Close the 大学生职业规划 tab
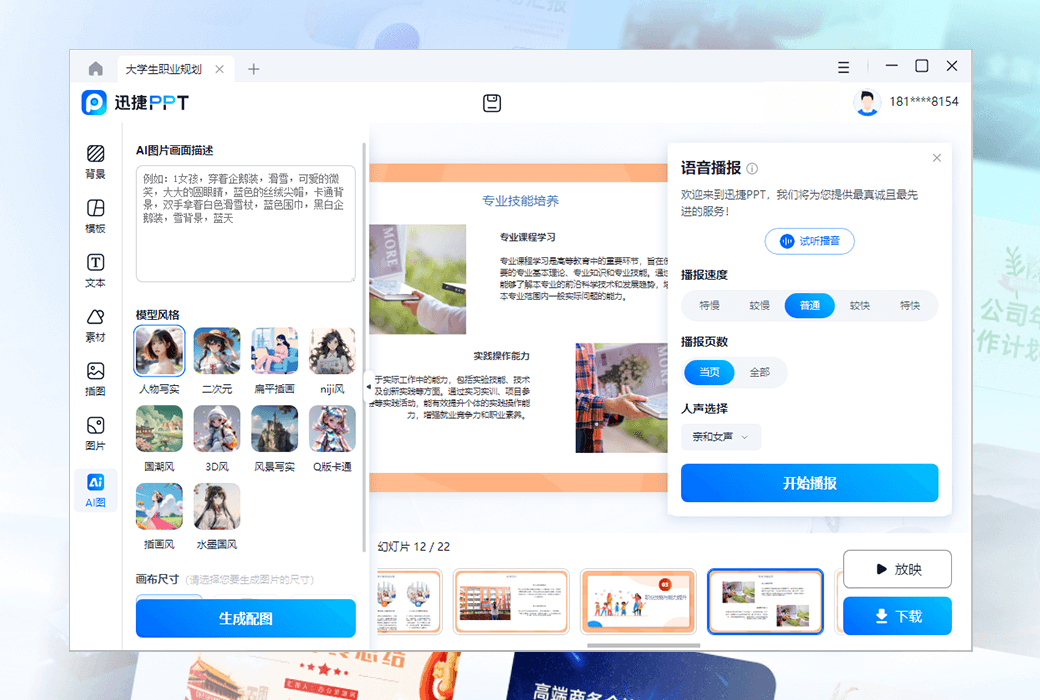The width and height of the screenshot is (1040, 700). [220, 69]
